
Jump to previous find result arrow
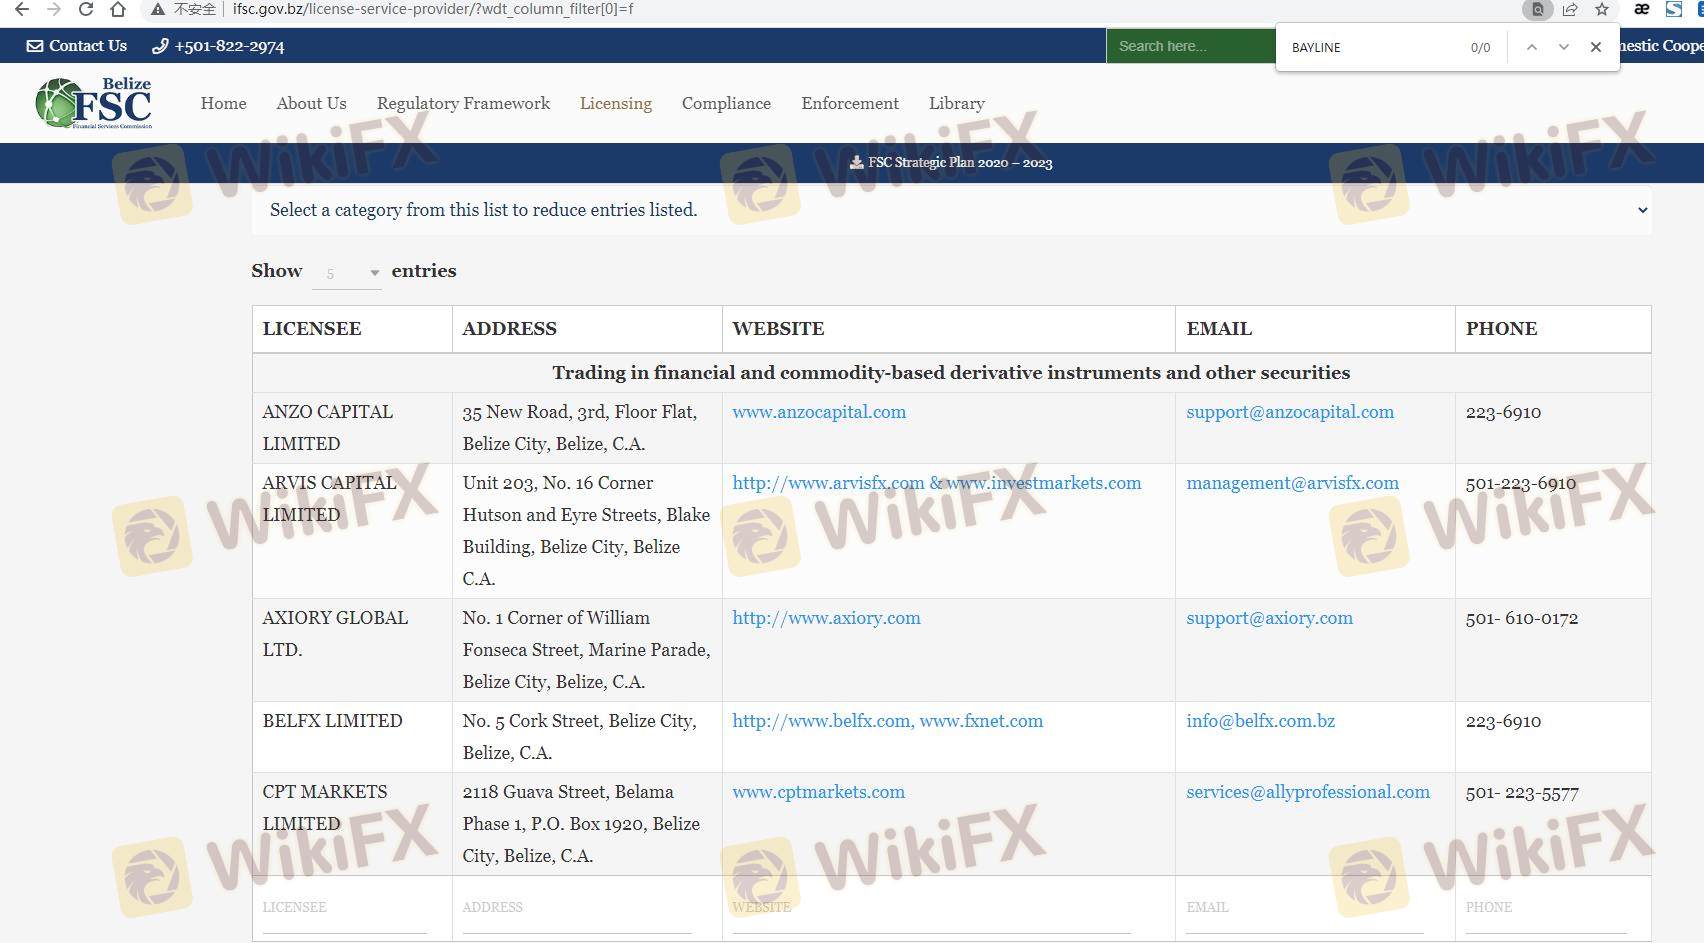(1531, 47)
